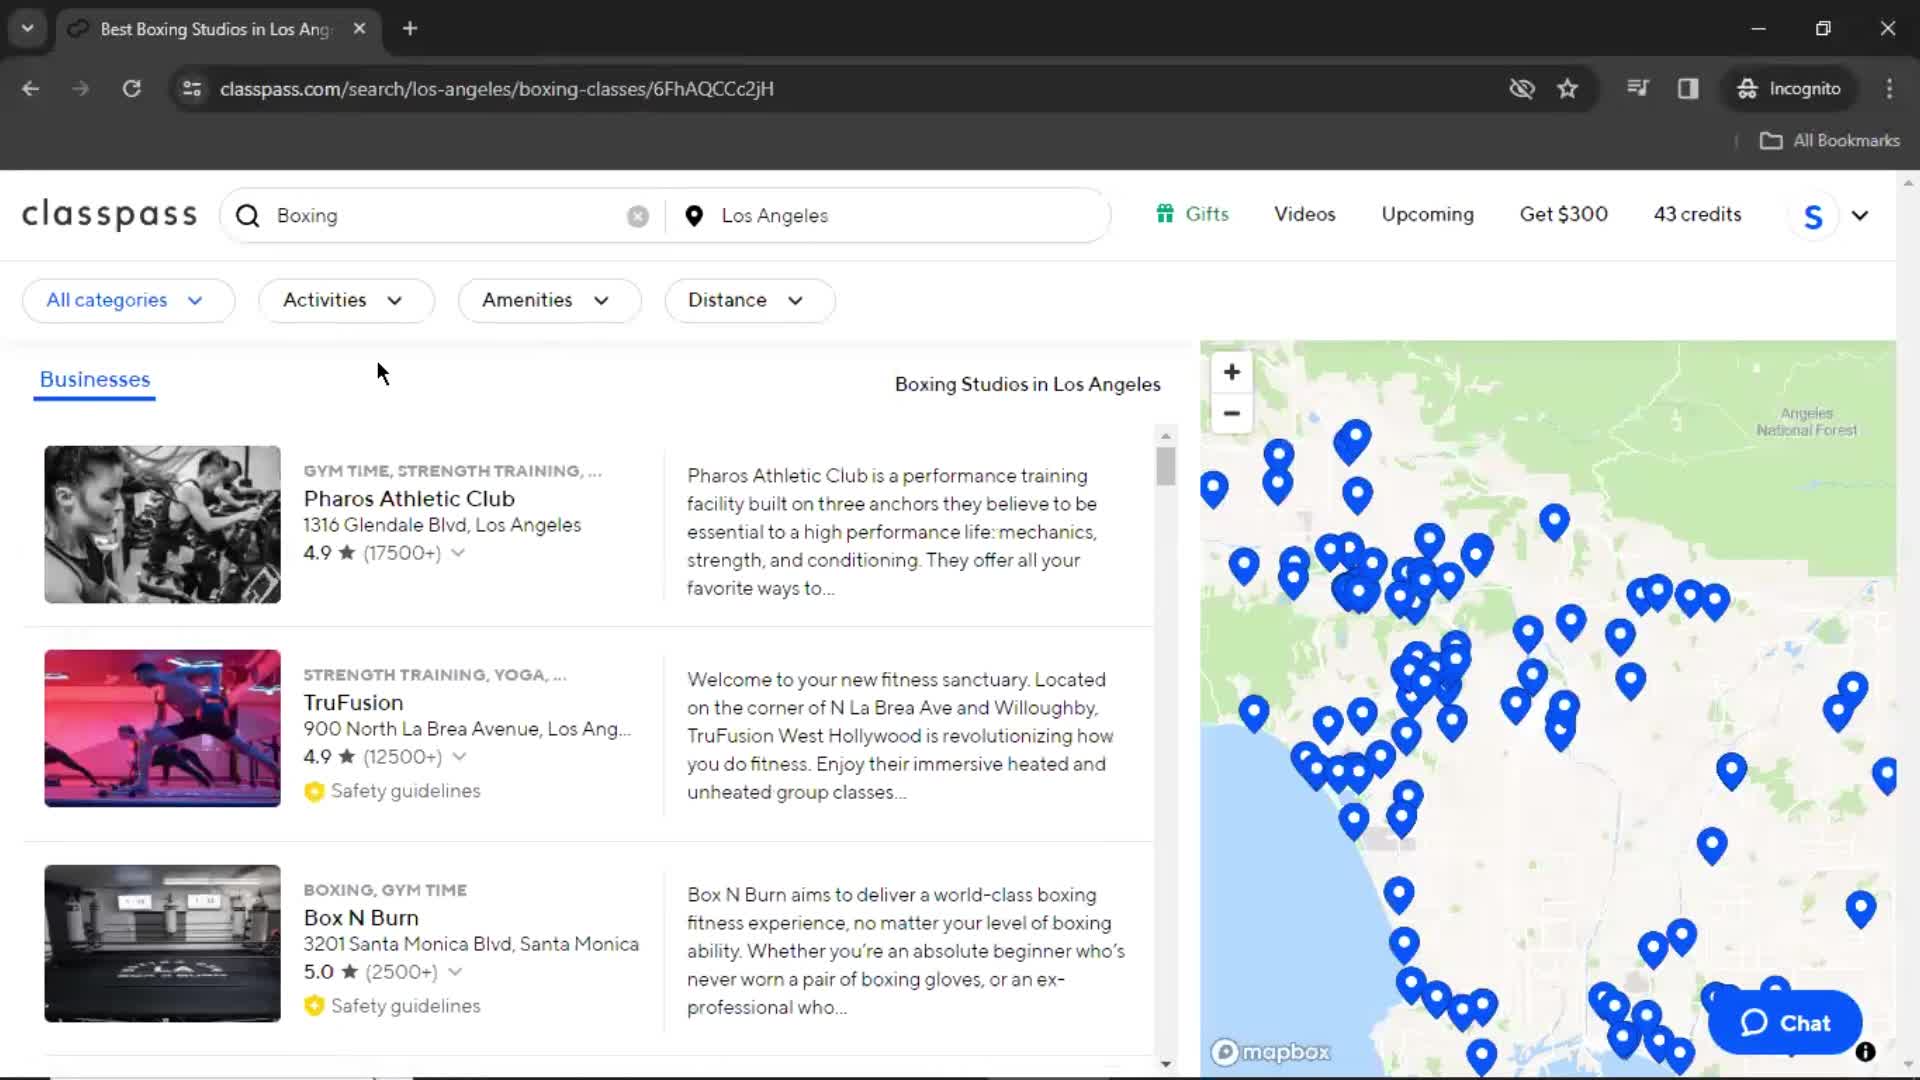Click the zoom in (+) map control
Screen dimensions: 1920x1080
[1232, 372]
